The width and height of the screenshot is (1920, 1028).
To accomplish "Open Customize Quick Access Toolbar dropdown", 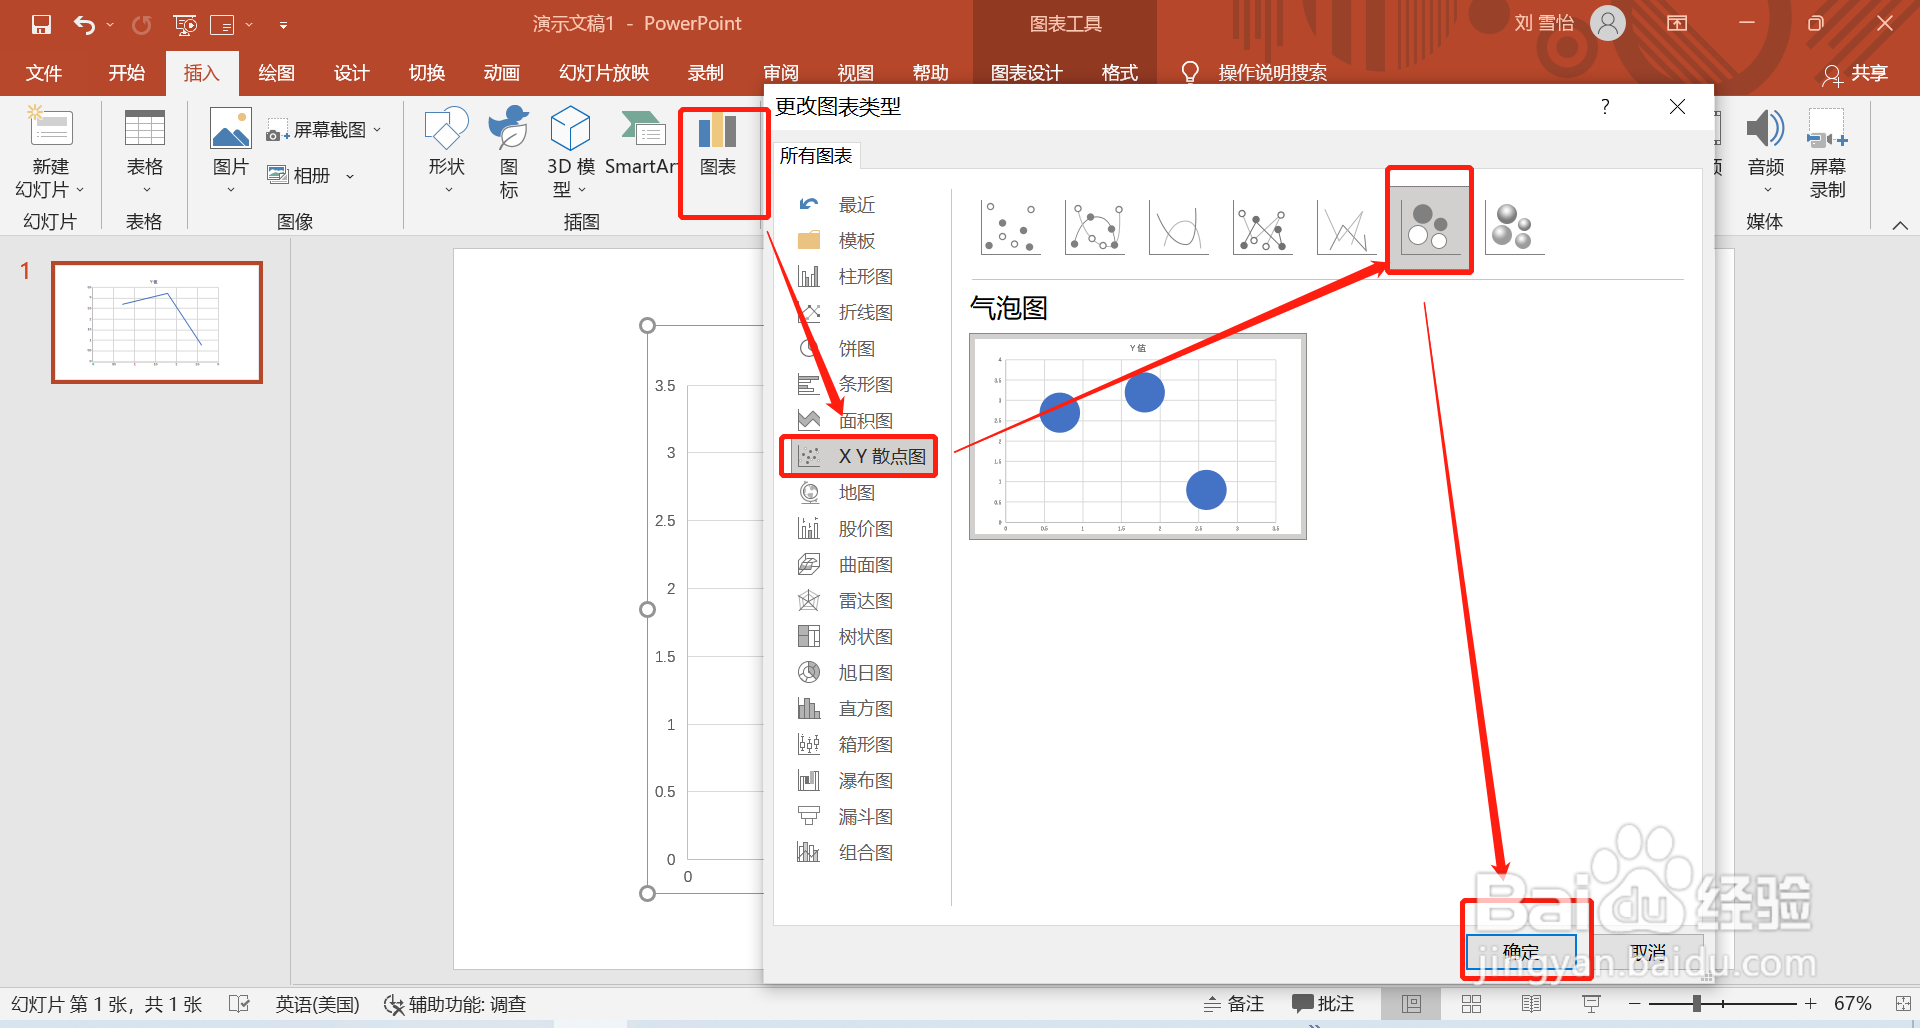I will pos(283,24).
